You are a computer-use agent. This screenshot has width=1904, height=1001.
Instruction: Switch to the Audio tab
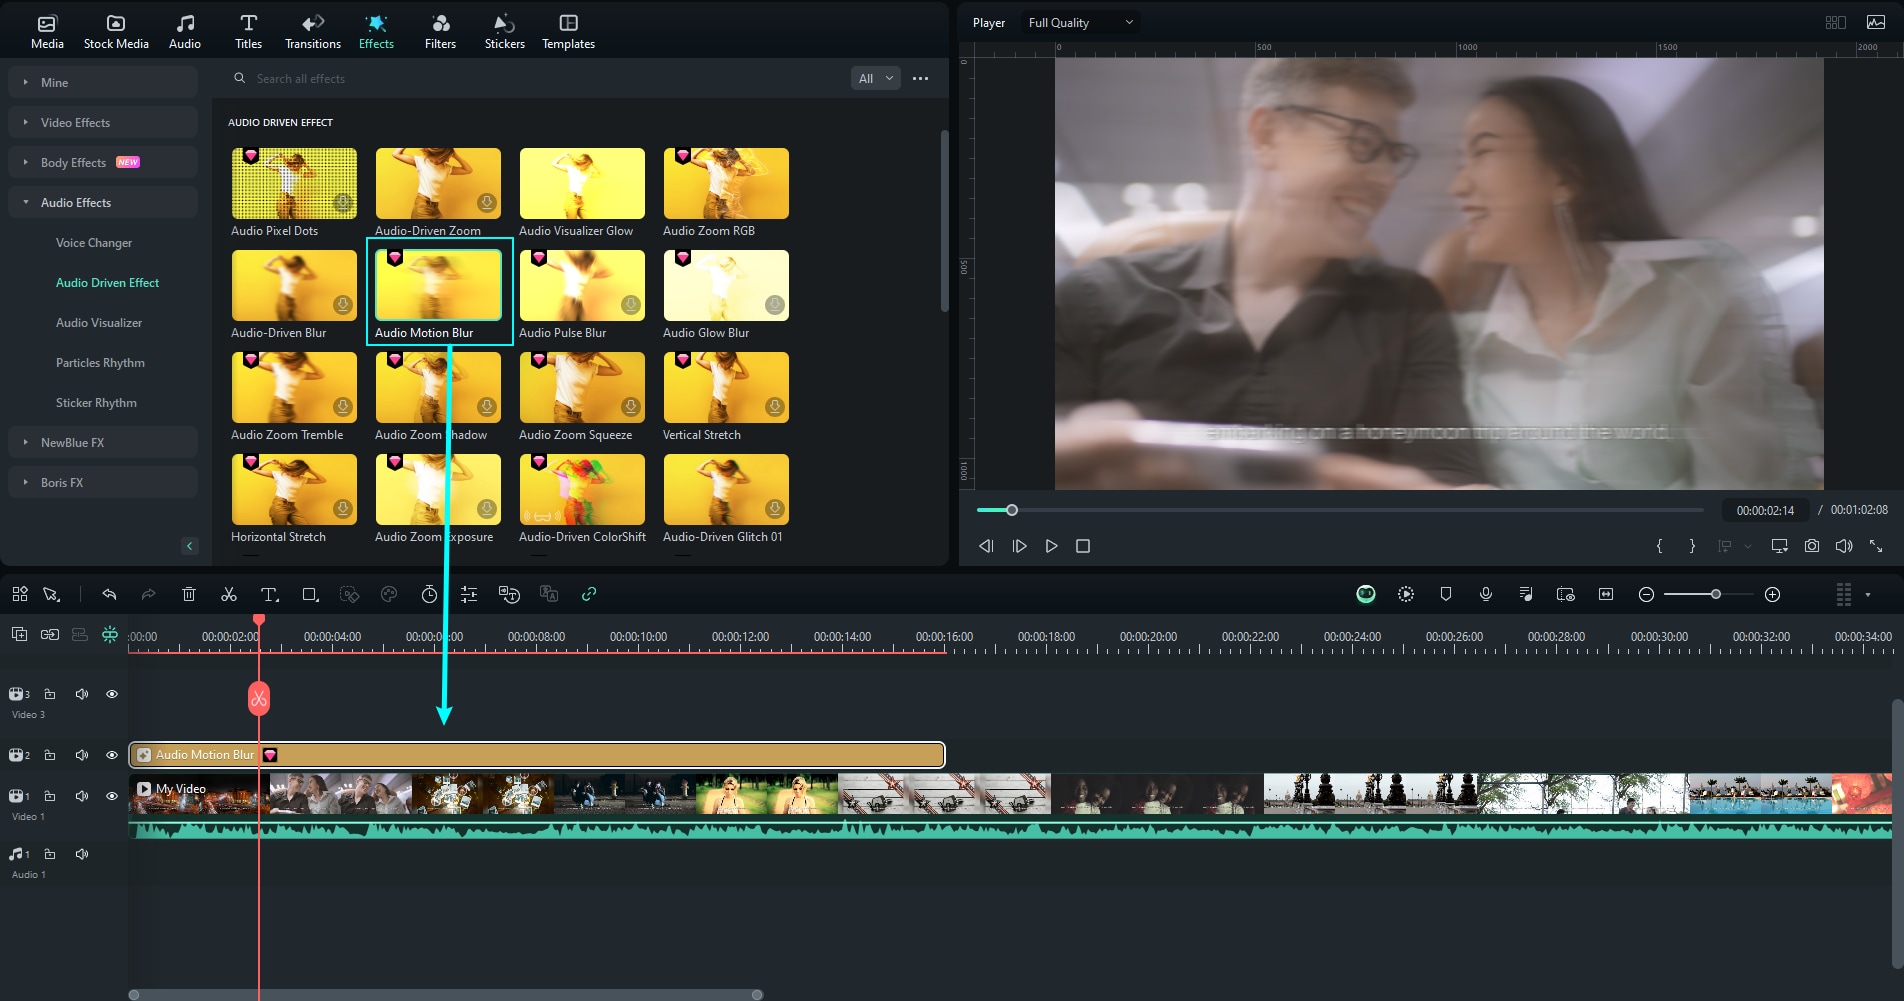pos(185,32)
